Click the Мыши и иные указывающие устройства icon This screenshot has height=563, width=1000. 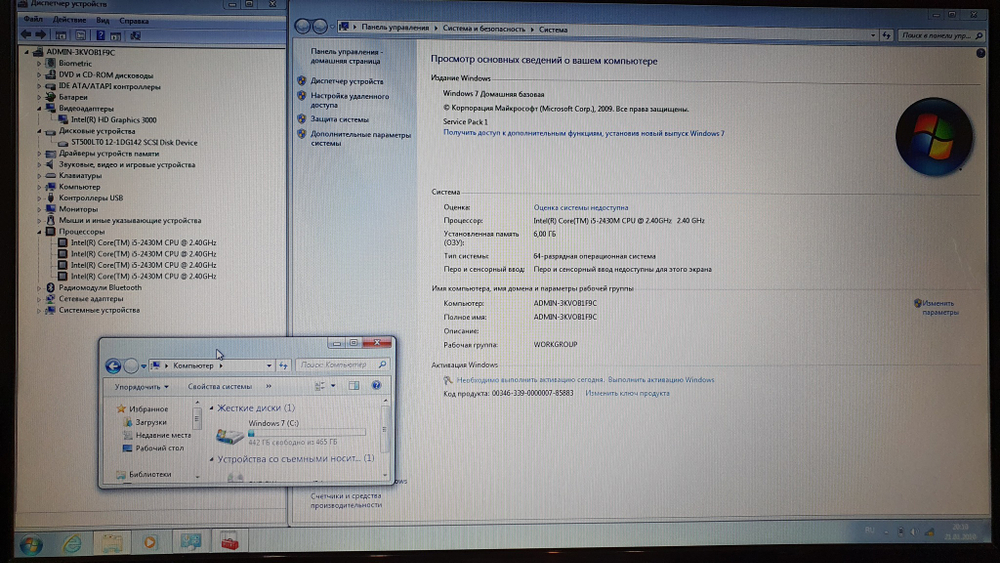click(50, 221)
